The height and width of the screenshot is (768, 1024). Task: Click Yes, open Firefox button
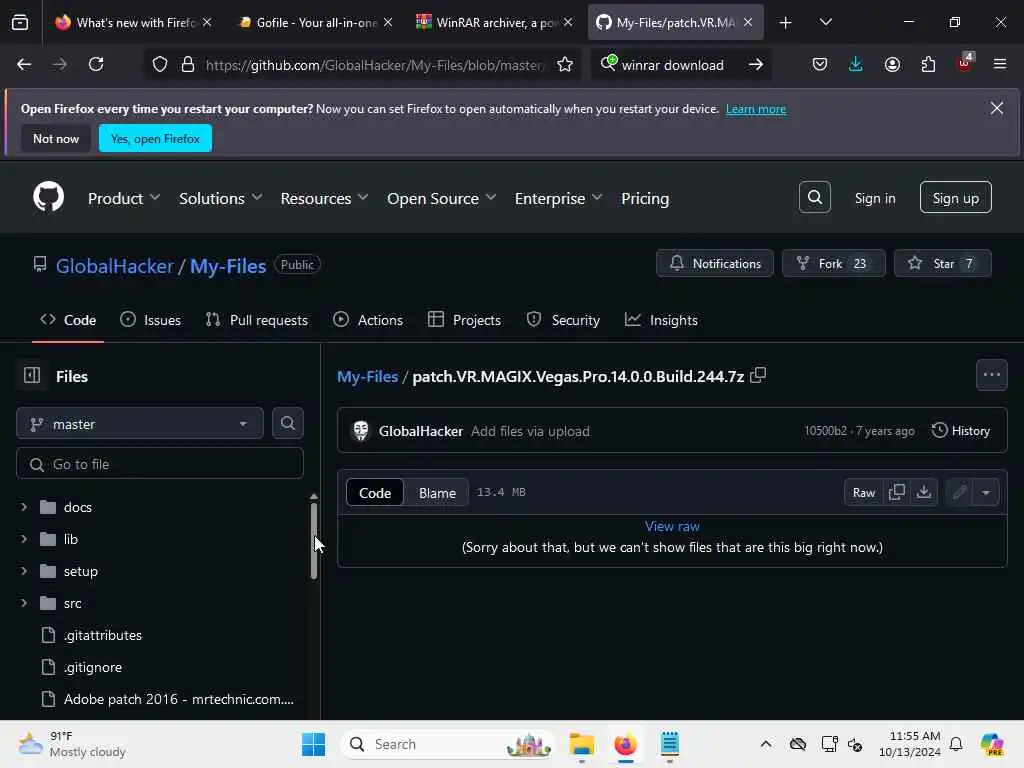coord(155,138)
